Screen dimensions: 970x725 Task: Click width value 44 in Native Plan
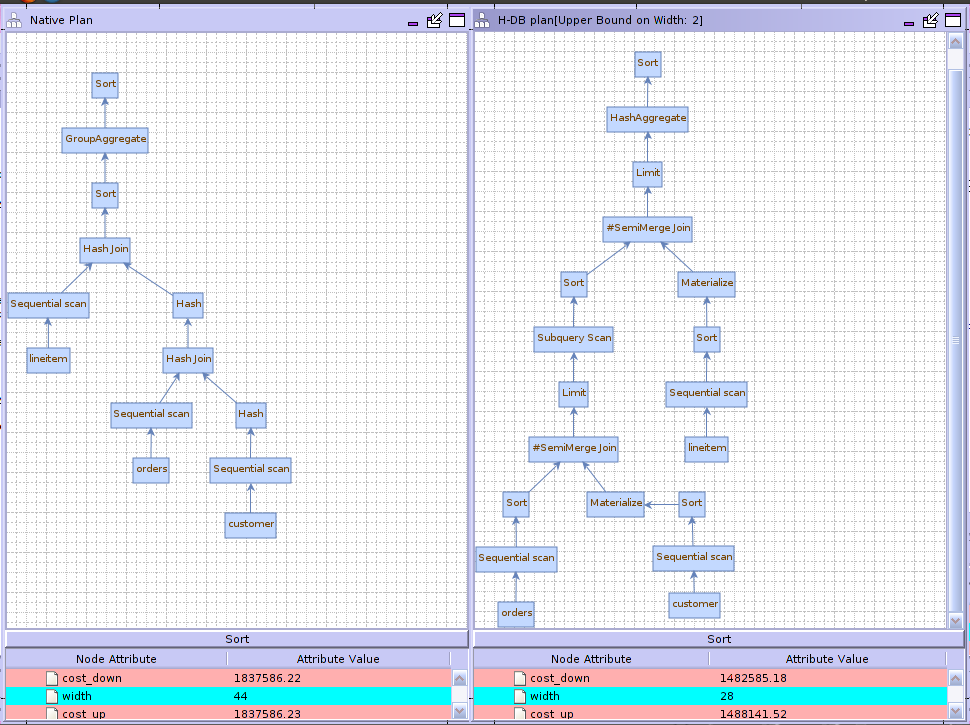pyautogui.click(x=241, y=696)
